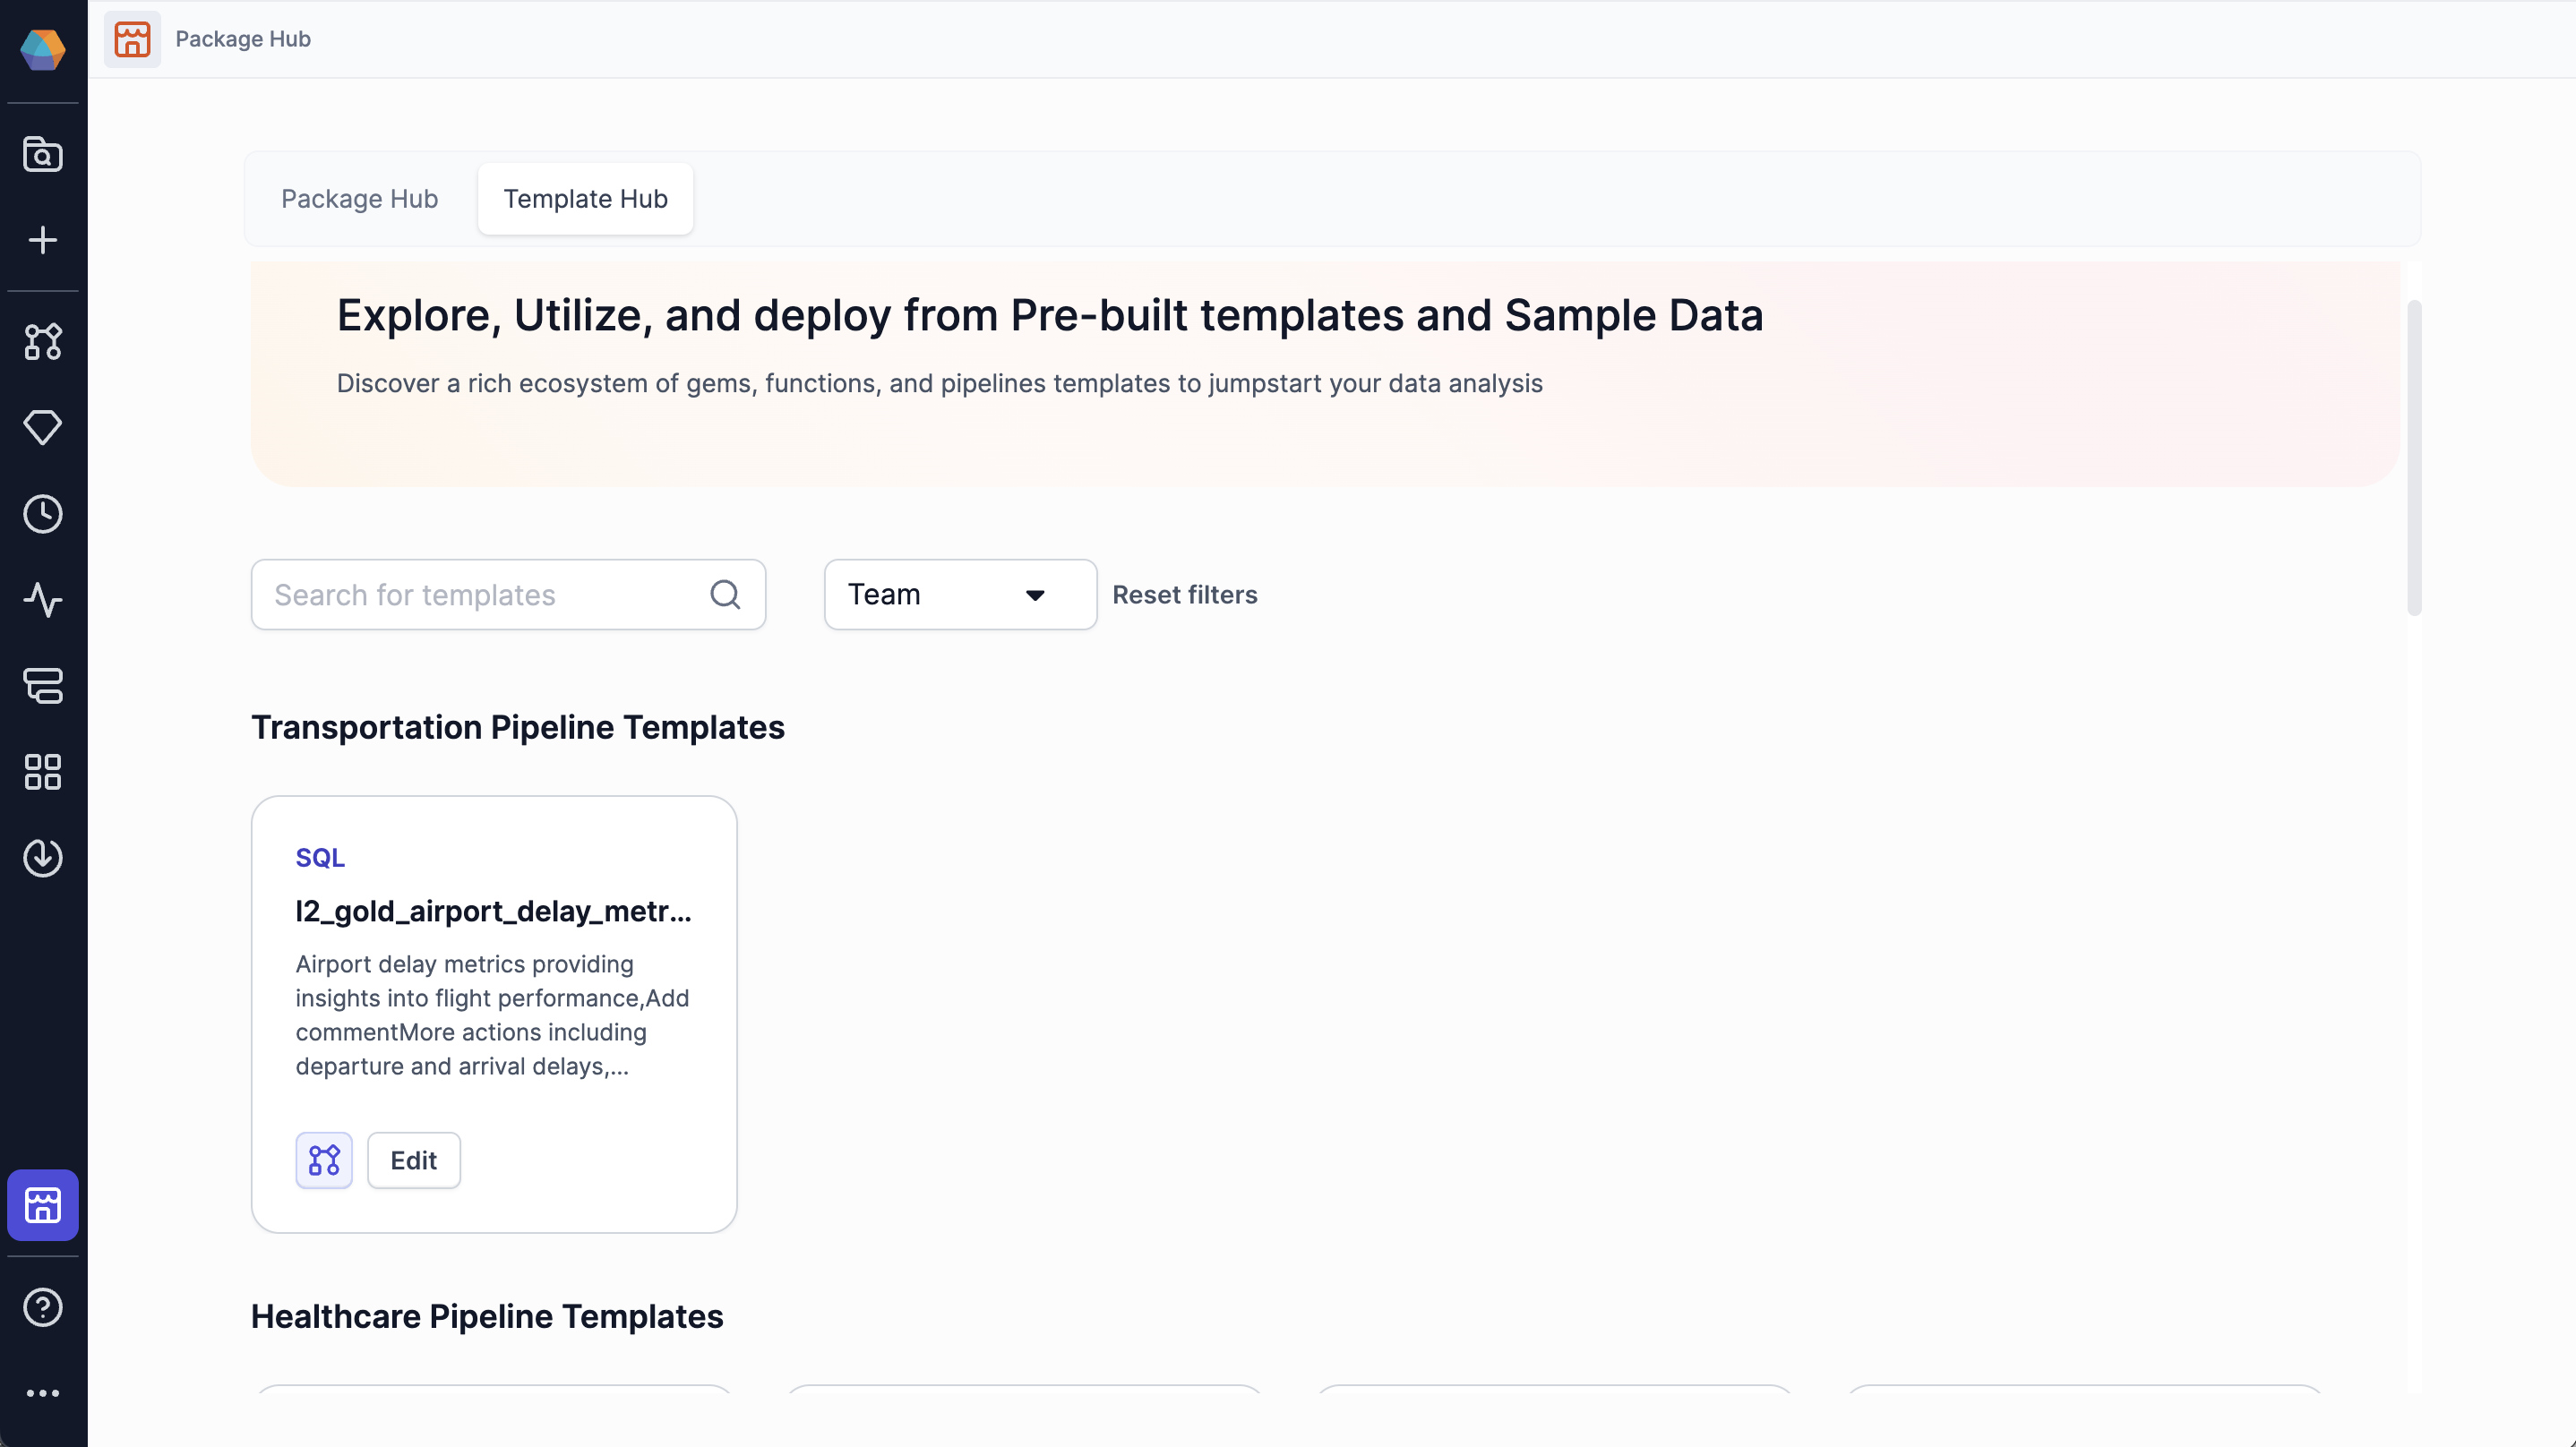Open the gems diamond icon
This screenshot has height=1447, width=2576.
[43, 428]
